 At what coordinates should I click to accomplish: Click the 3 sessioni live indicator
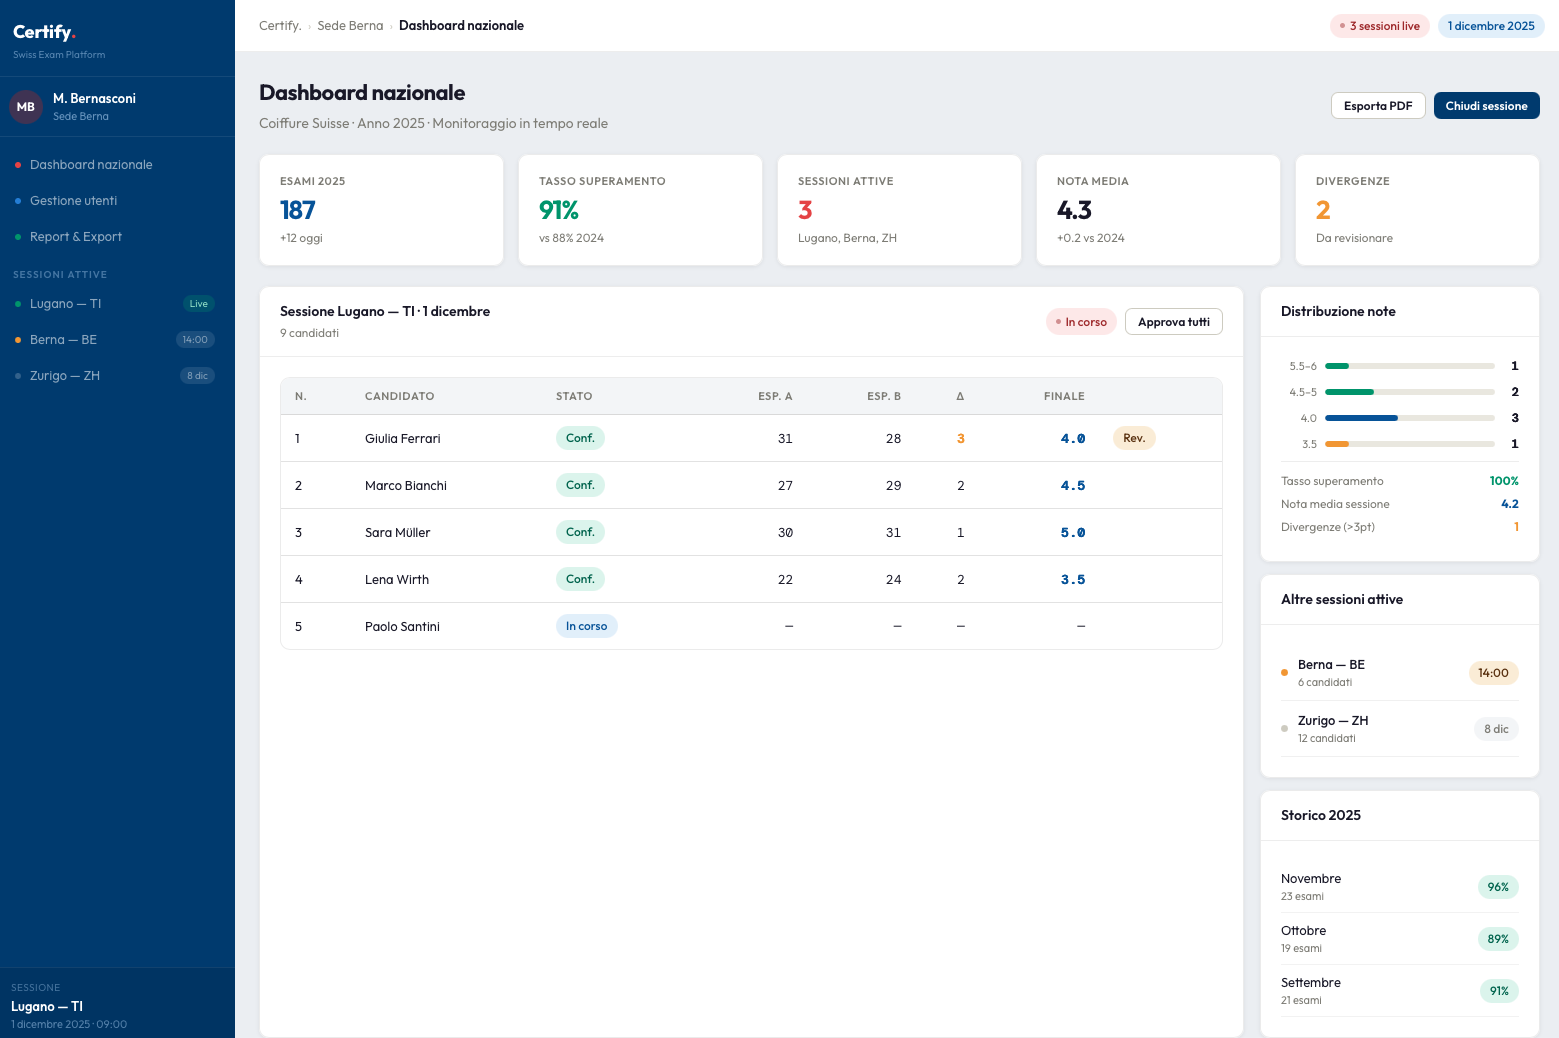tap(1379, 26)
